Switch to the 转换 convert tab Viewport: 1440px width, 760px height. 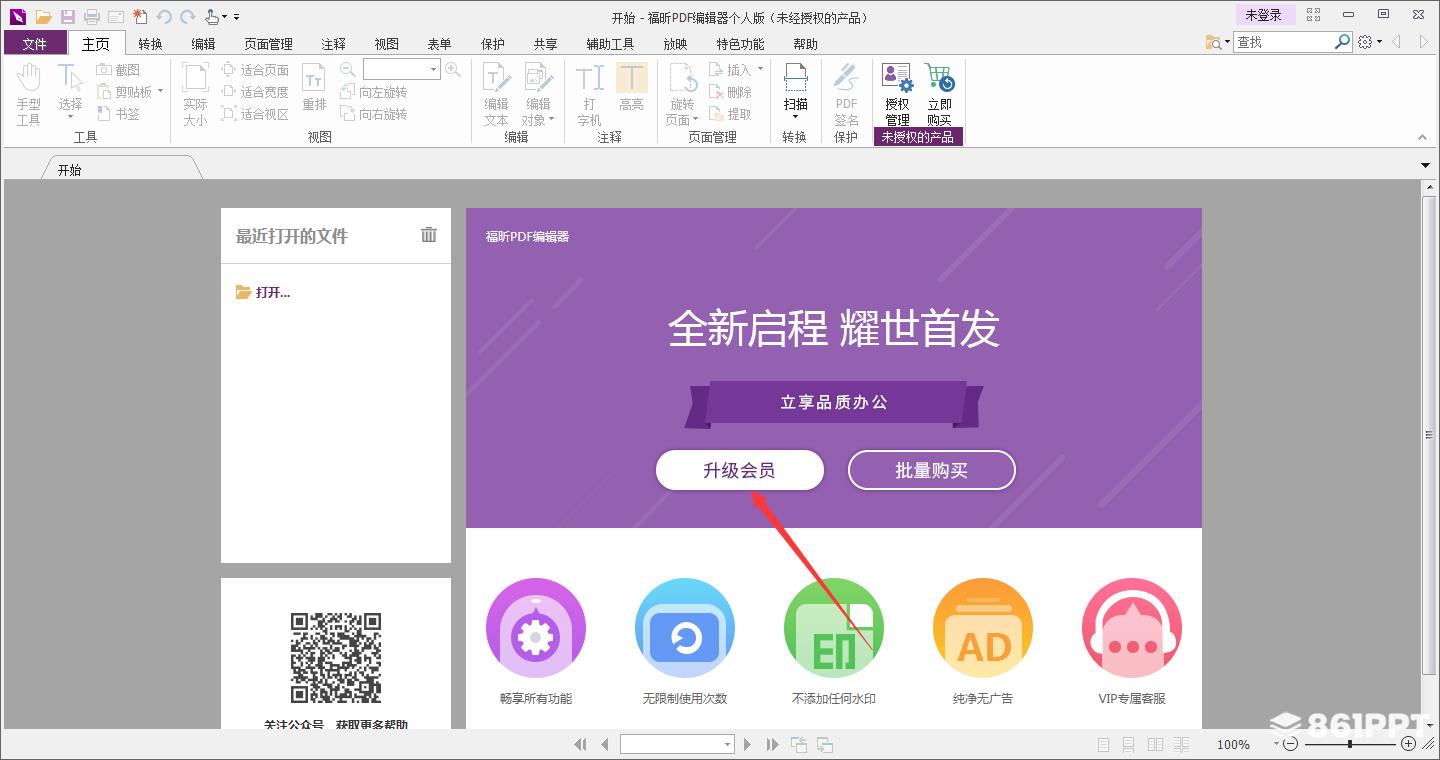150,44
